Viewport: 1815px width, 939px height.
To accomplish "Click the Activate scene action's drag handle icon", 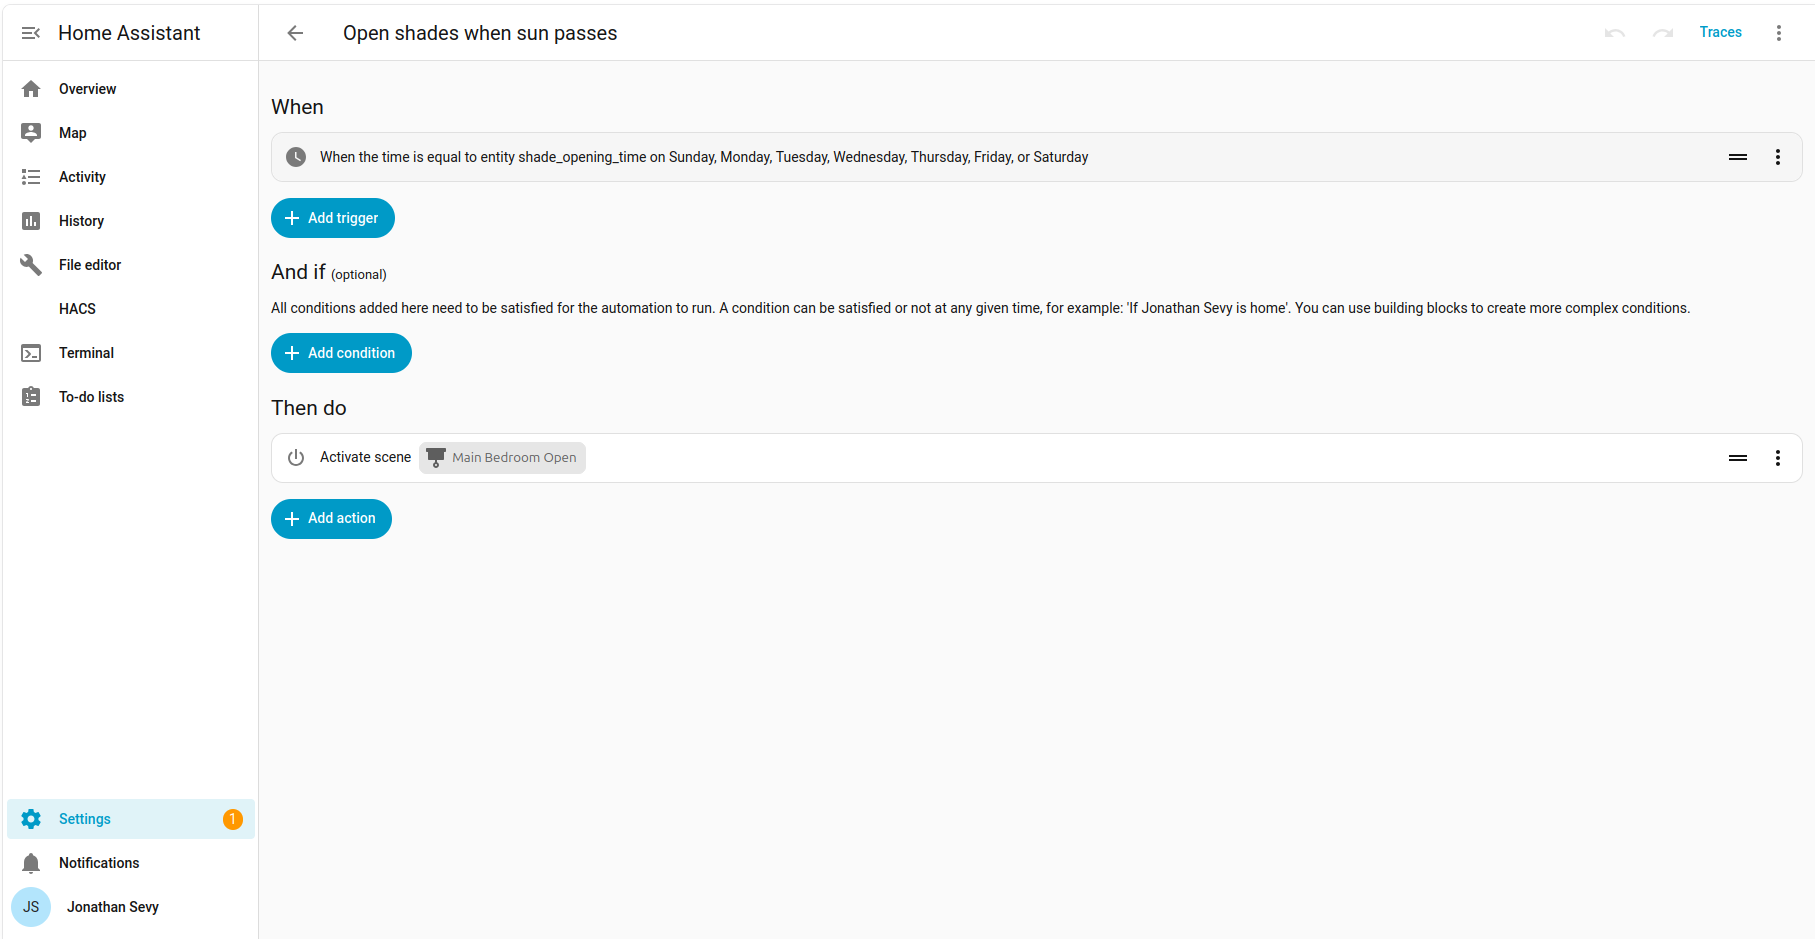I will tap(1738, 458).
